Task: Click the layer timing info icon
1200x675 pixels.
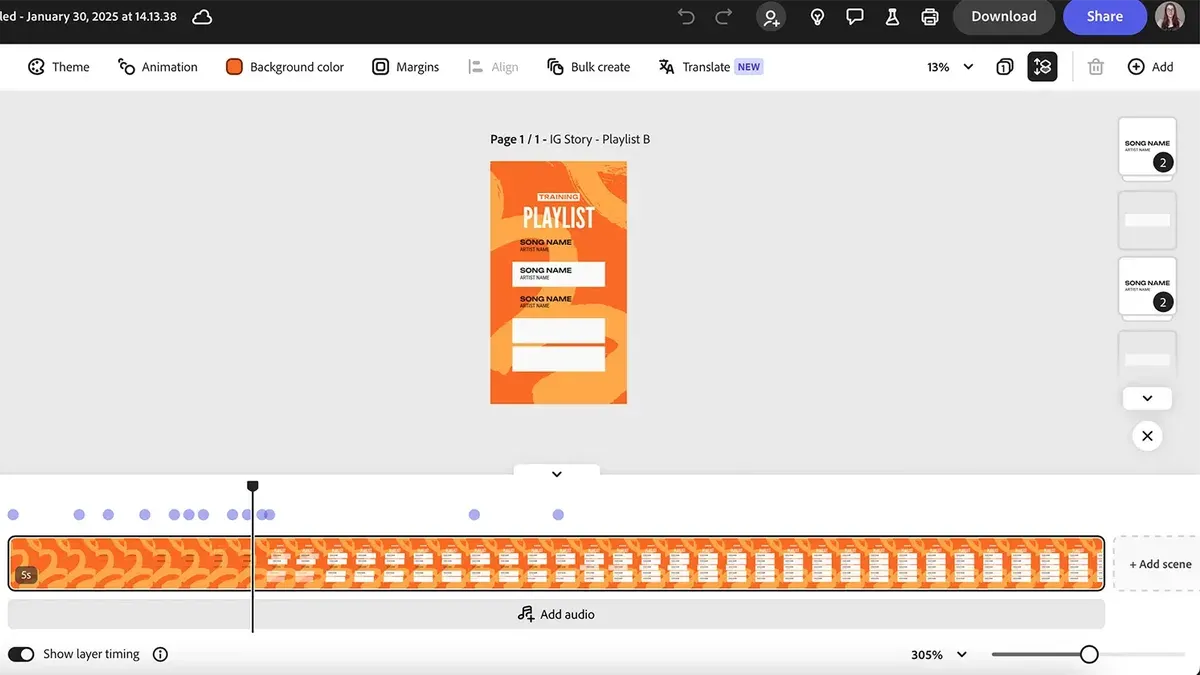Action: click(x=160, y=654)
